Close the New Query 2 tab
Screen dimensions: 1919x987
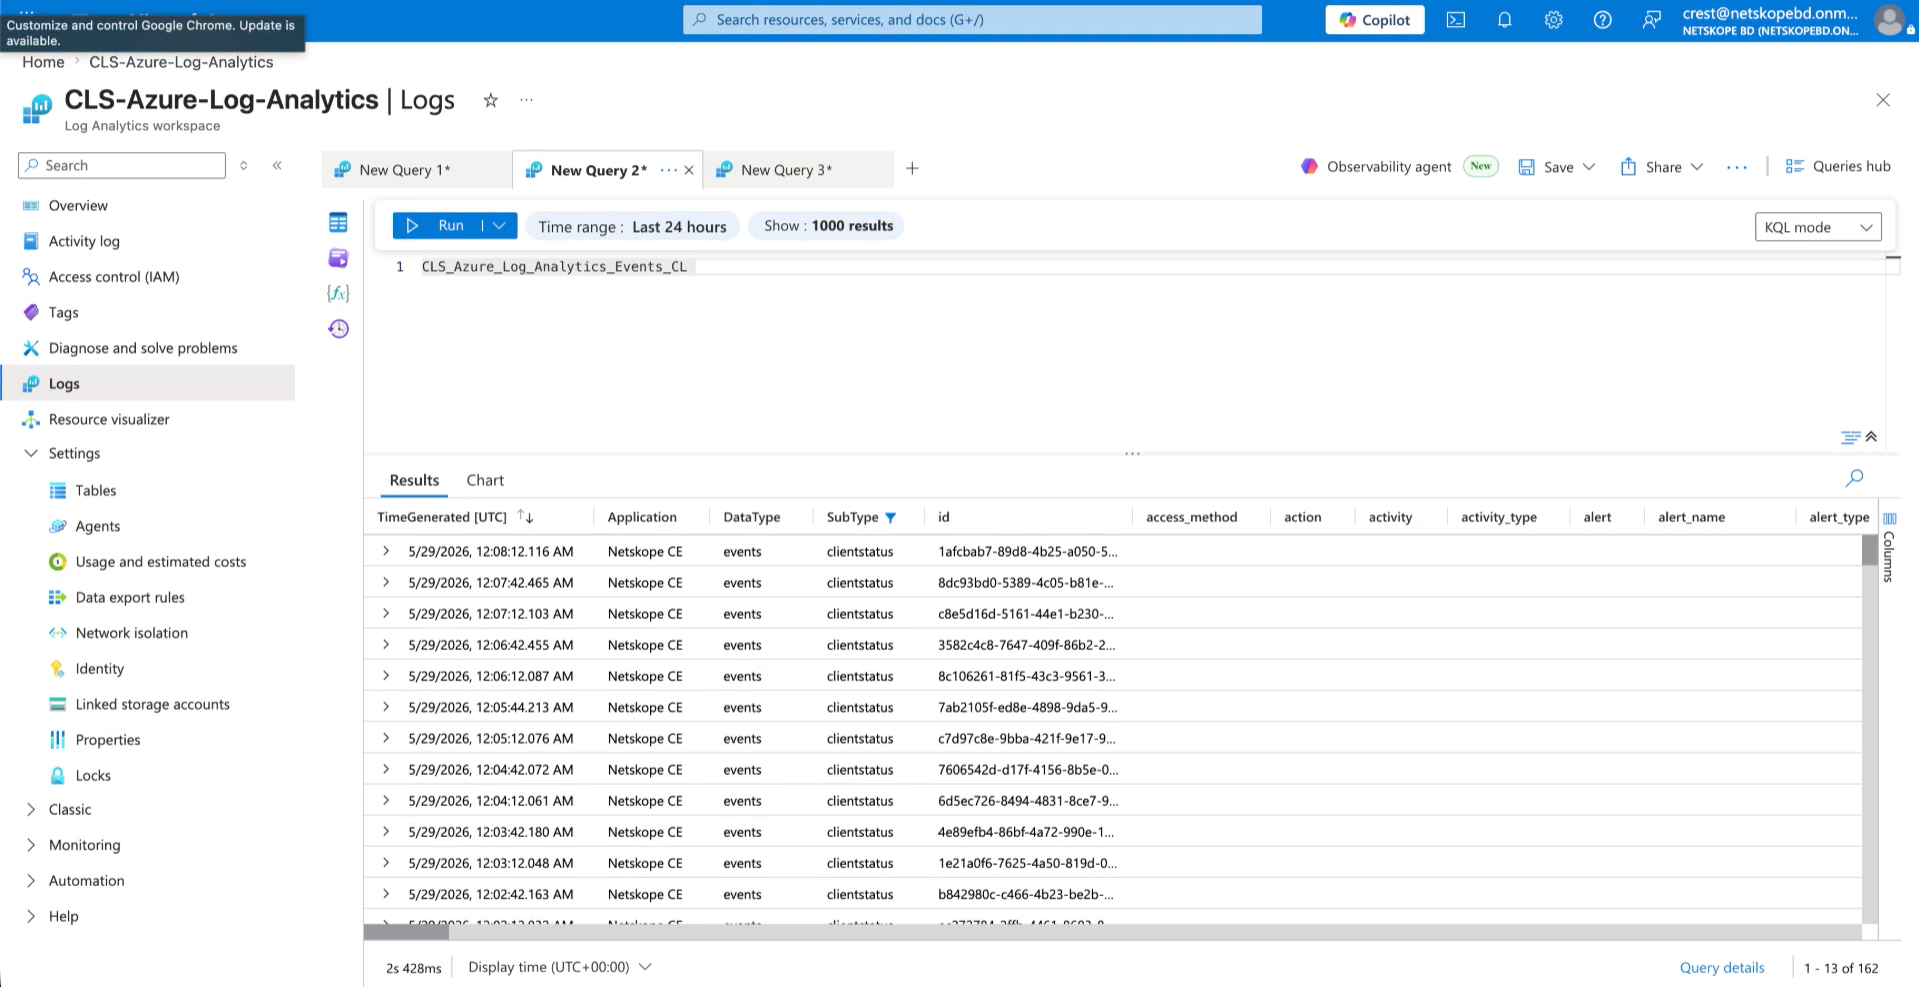[x=689, y=170]
